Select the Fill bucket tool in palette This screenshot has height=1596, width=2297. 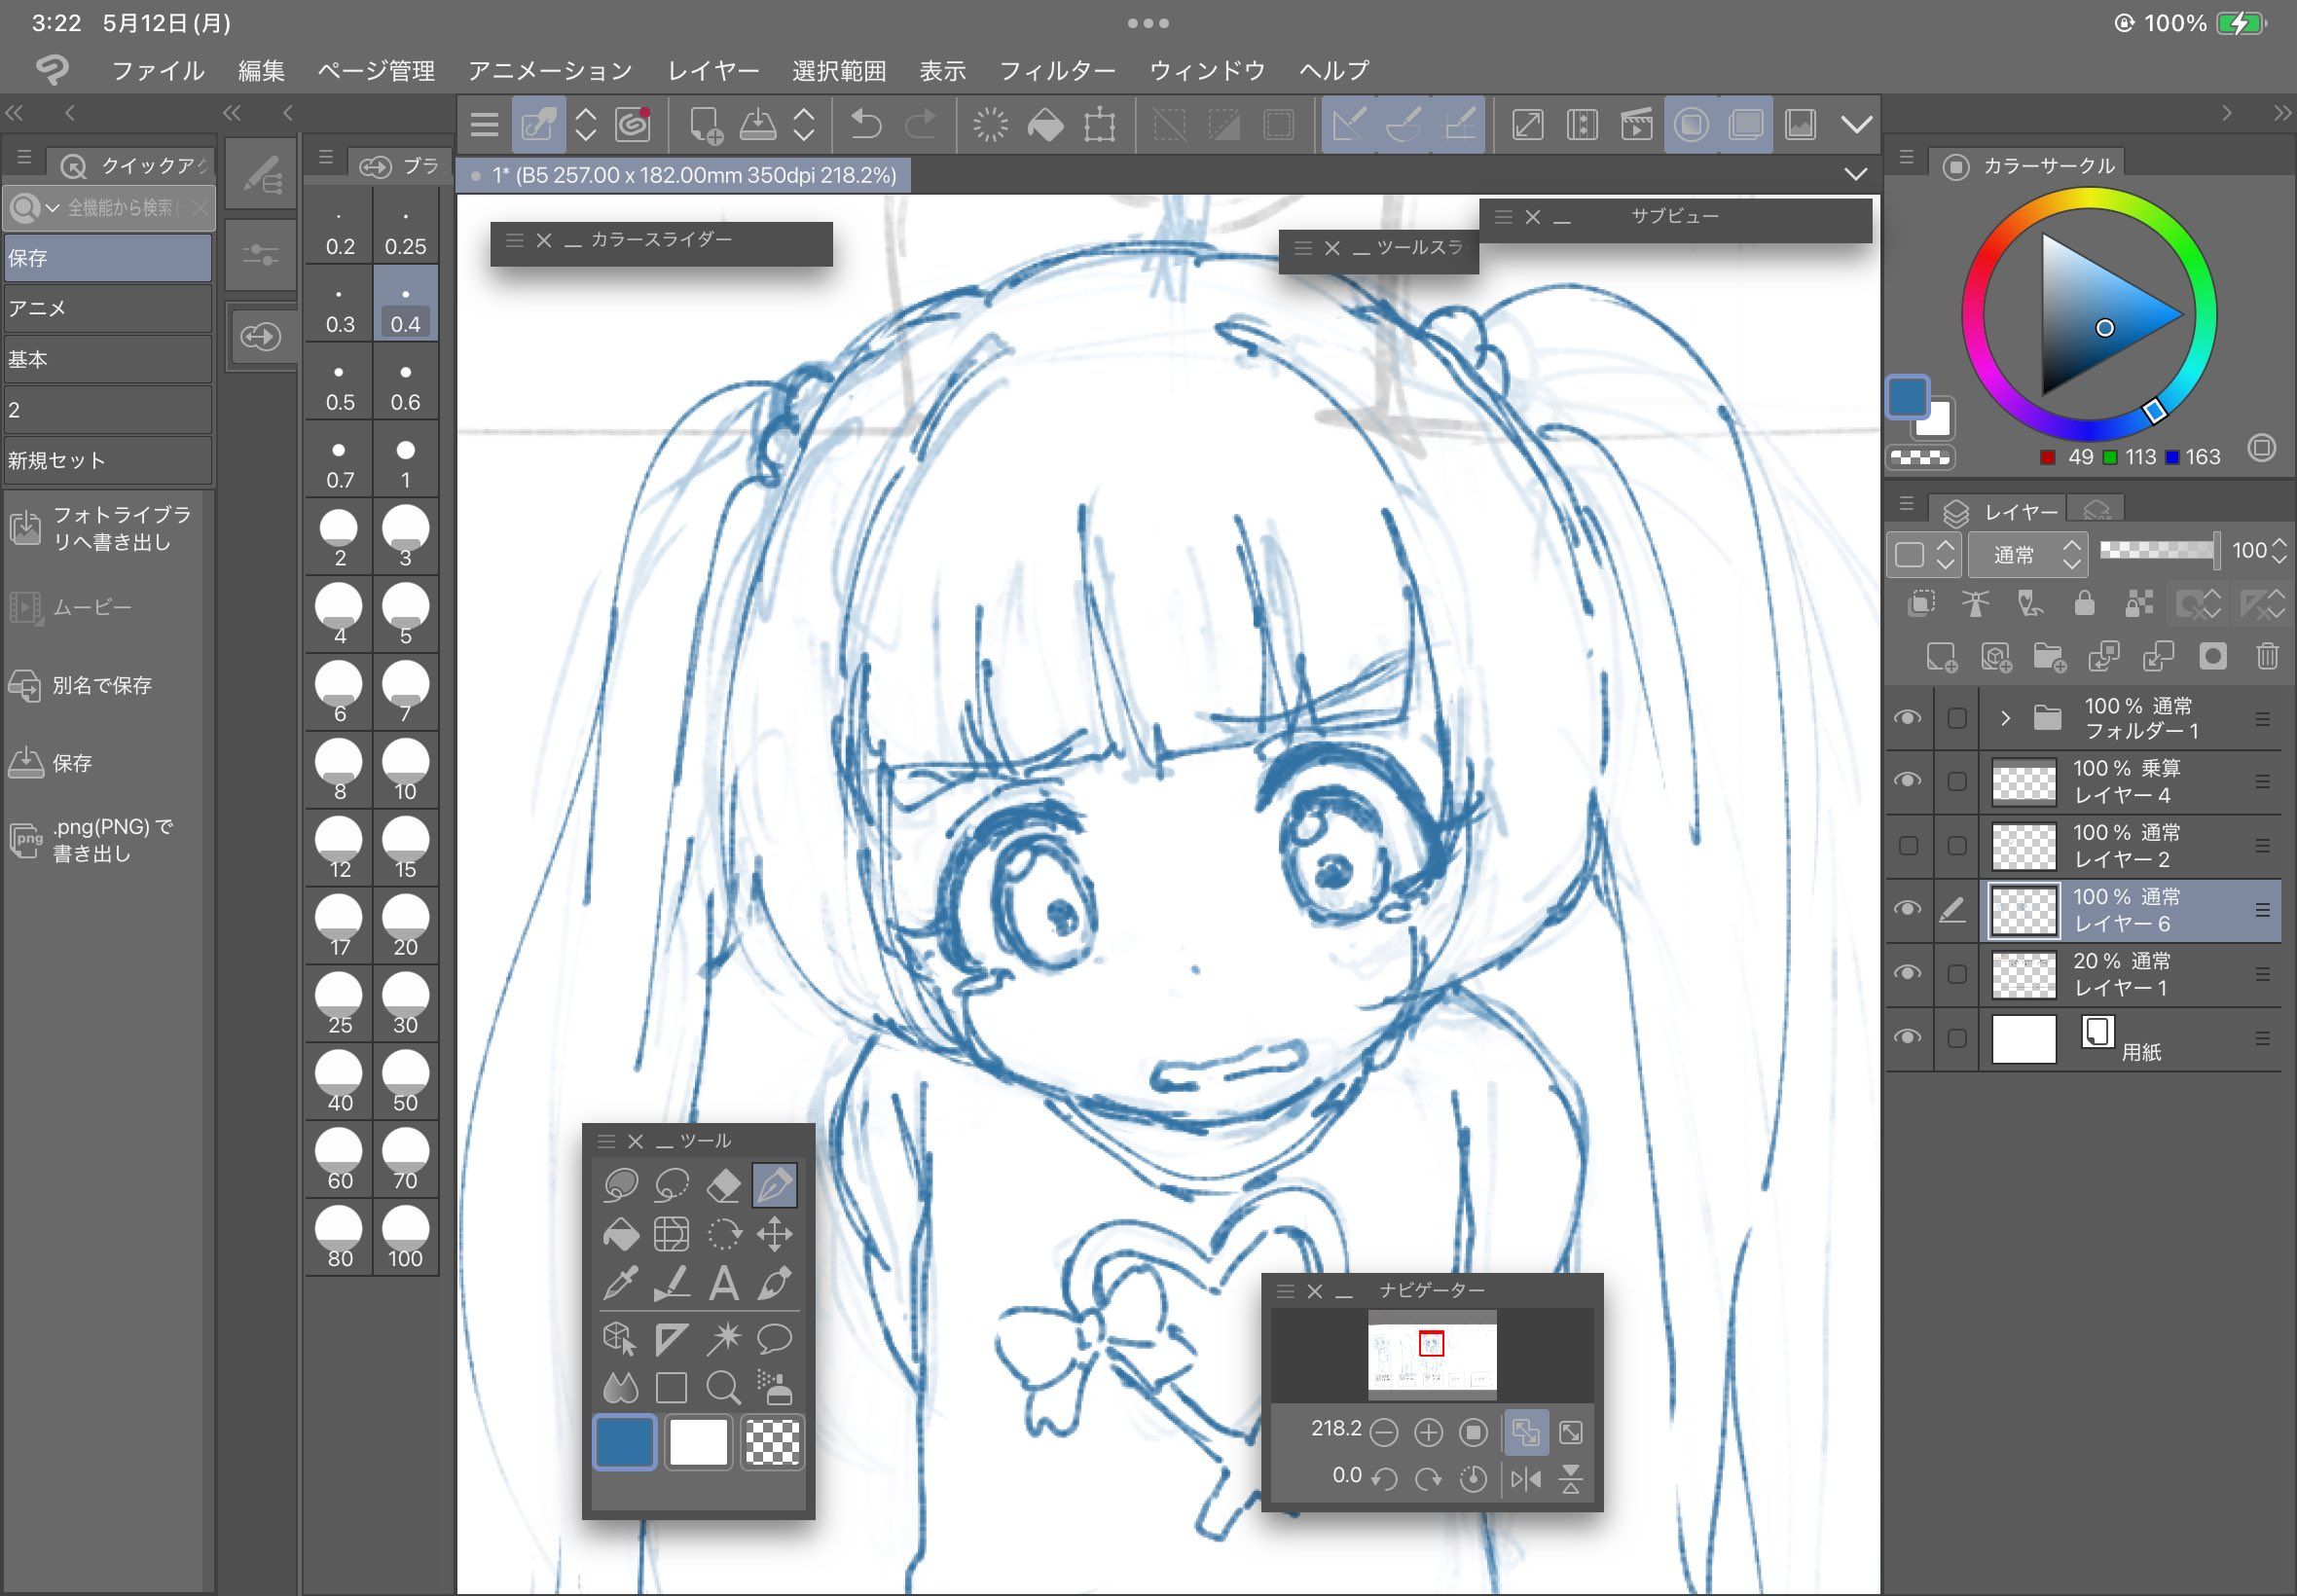620,1235
